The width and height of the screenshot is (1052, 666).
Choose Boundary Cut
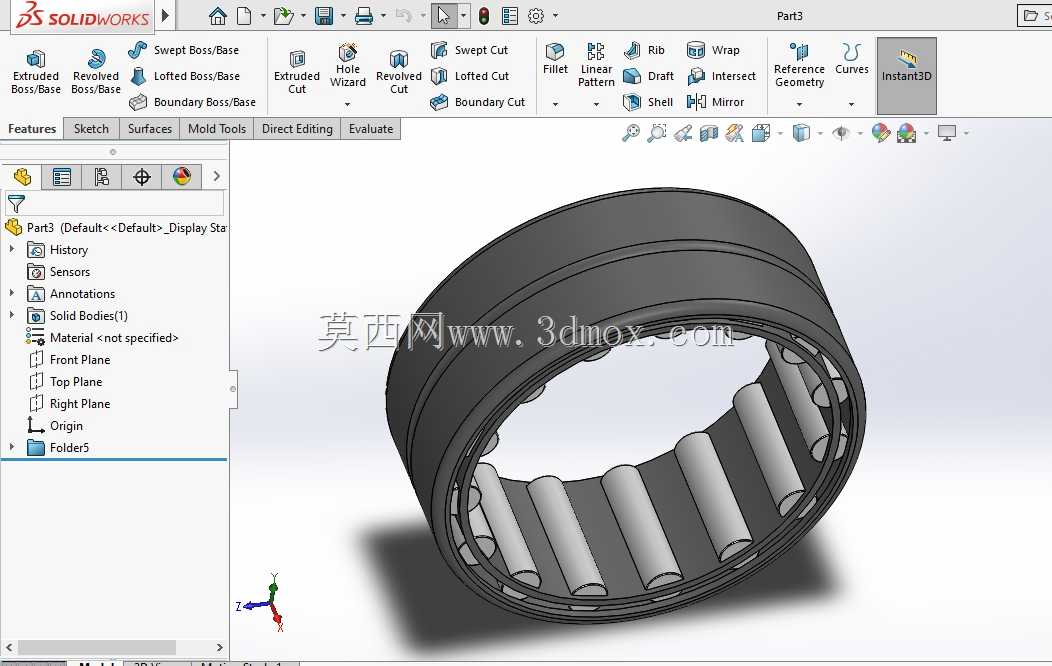coord(477,102)
